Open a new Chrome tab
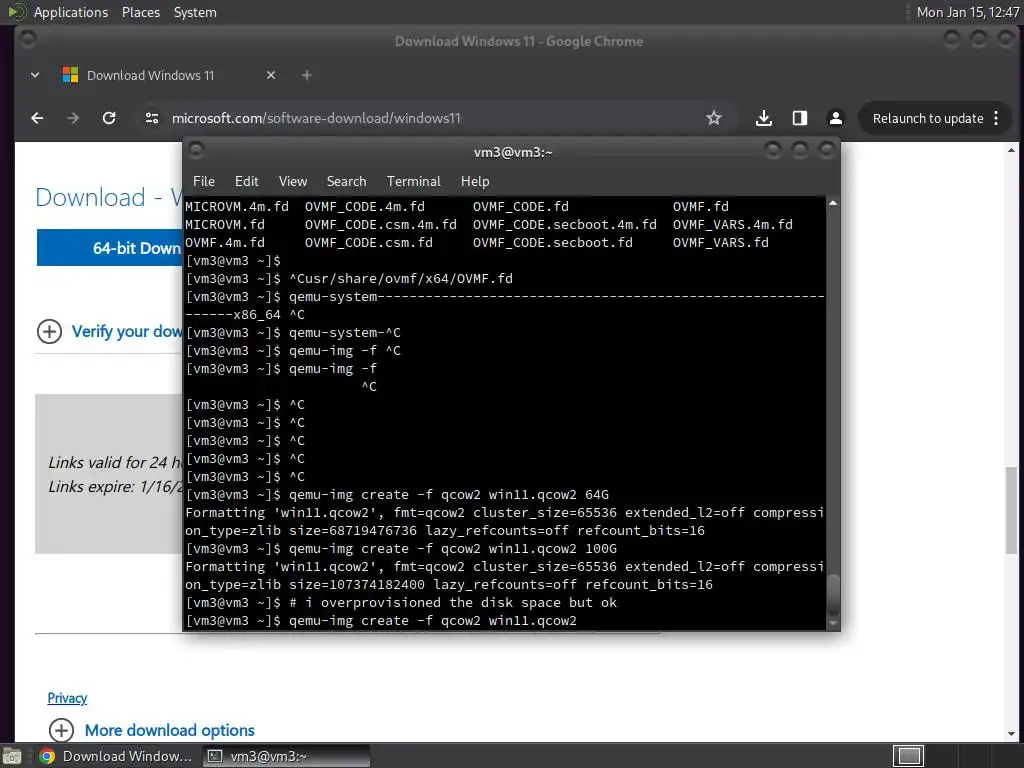1024x768 pixels. pos(306,75)
